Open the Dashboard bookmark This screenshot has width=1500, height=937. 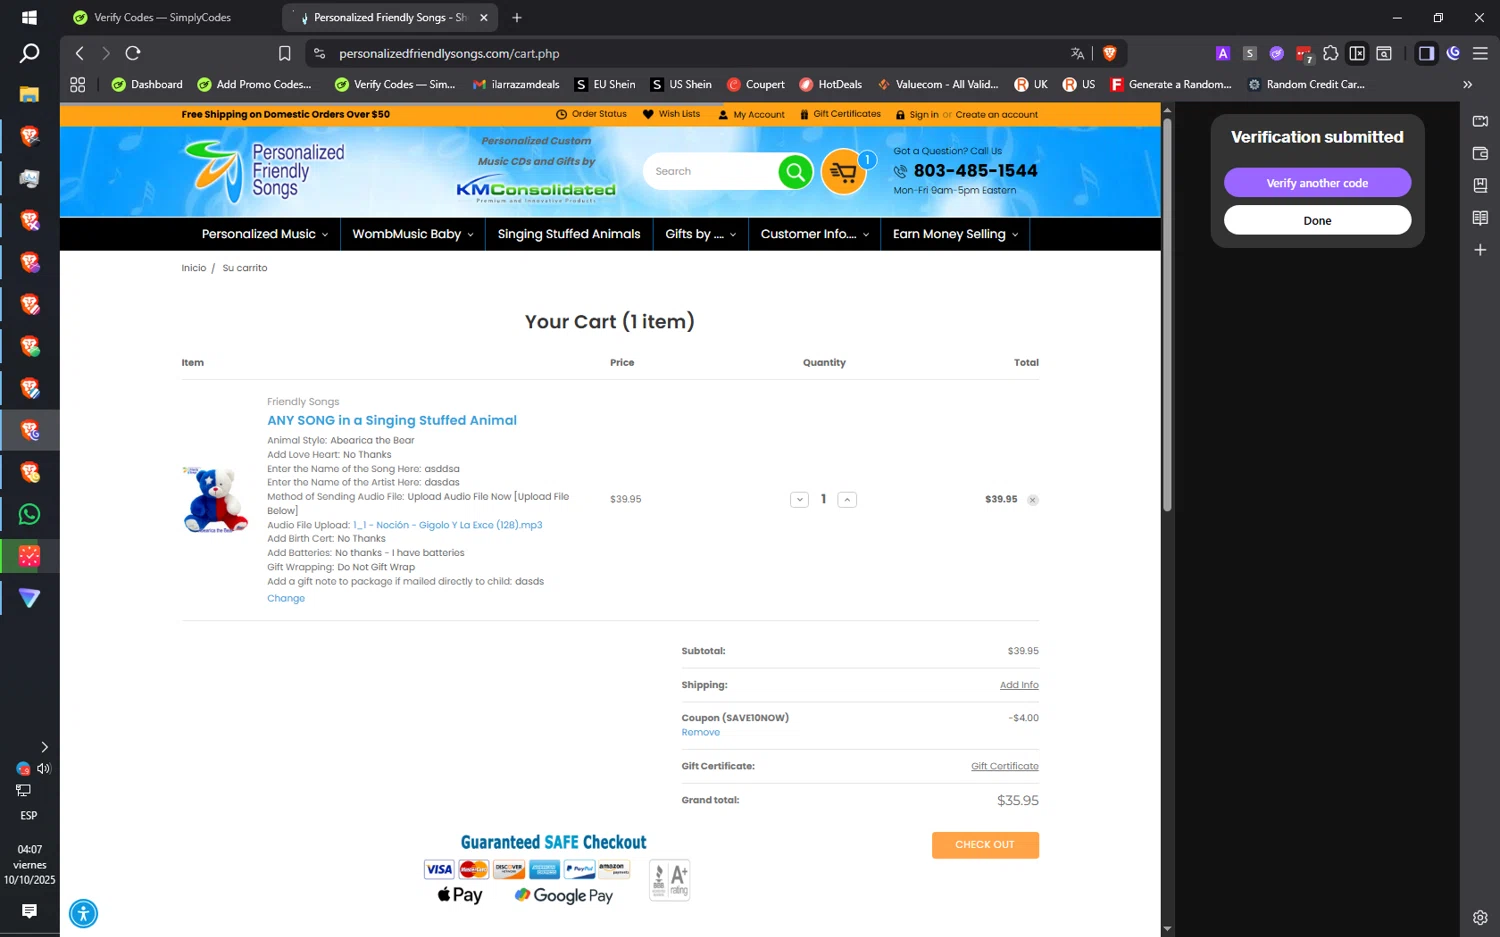[x=147, y=85]
